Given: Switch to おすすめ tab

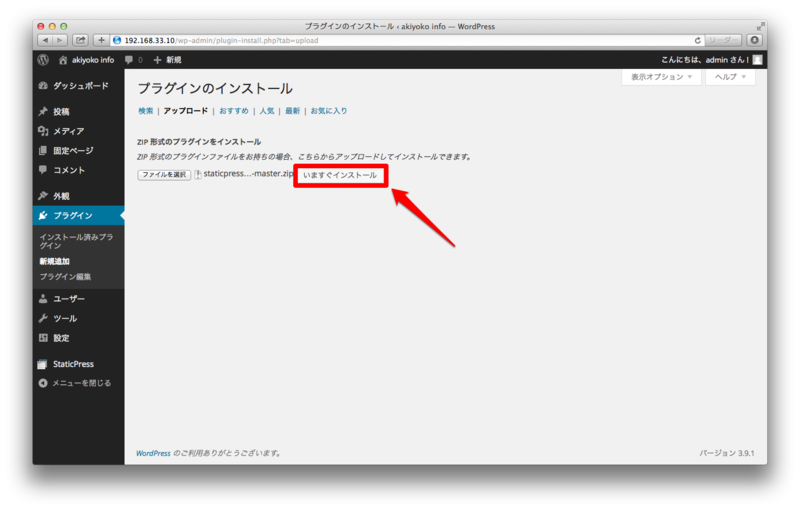Looking at the screenshot, I should pyautogui.click(x=234, y=111).
